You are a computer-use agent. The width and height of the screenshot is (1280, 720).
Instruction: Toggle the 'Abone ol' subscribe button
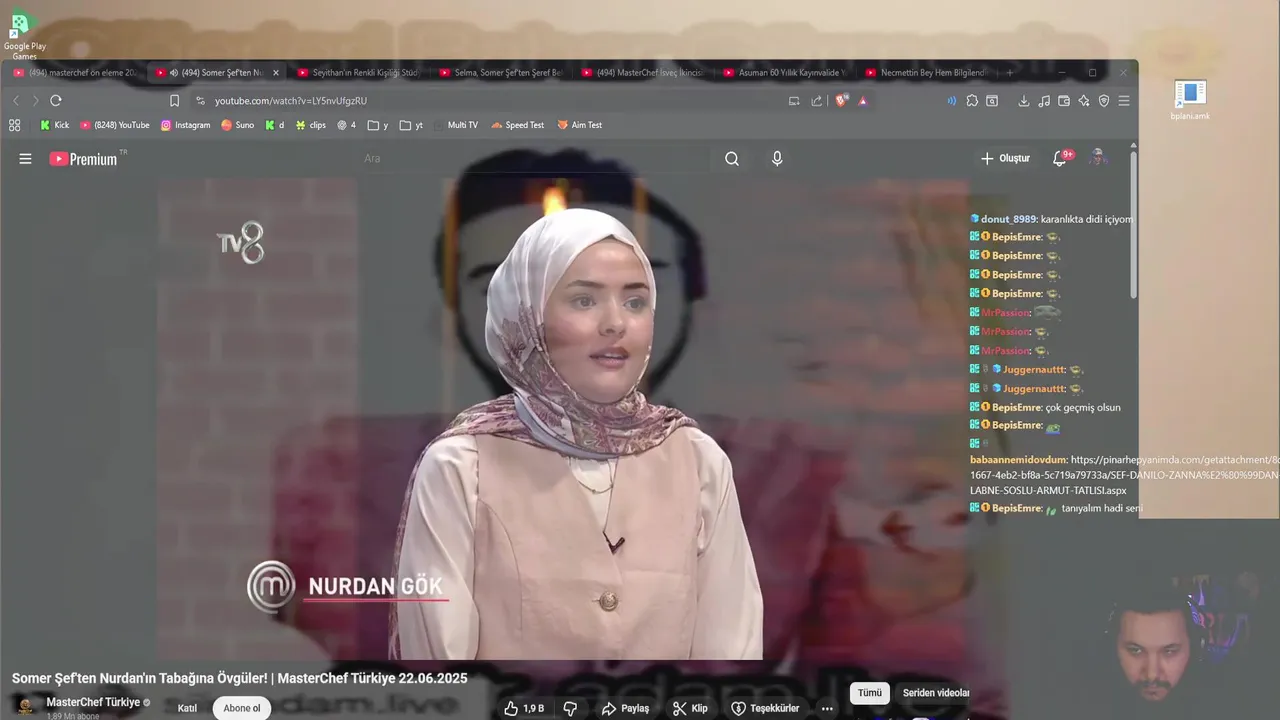tap(242, 708)
